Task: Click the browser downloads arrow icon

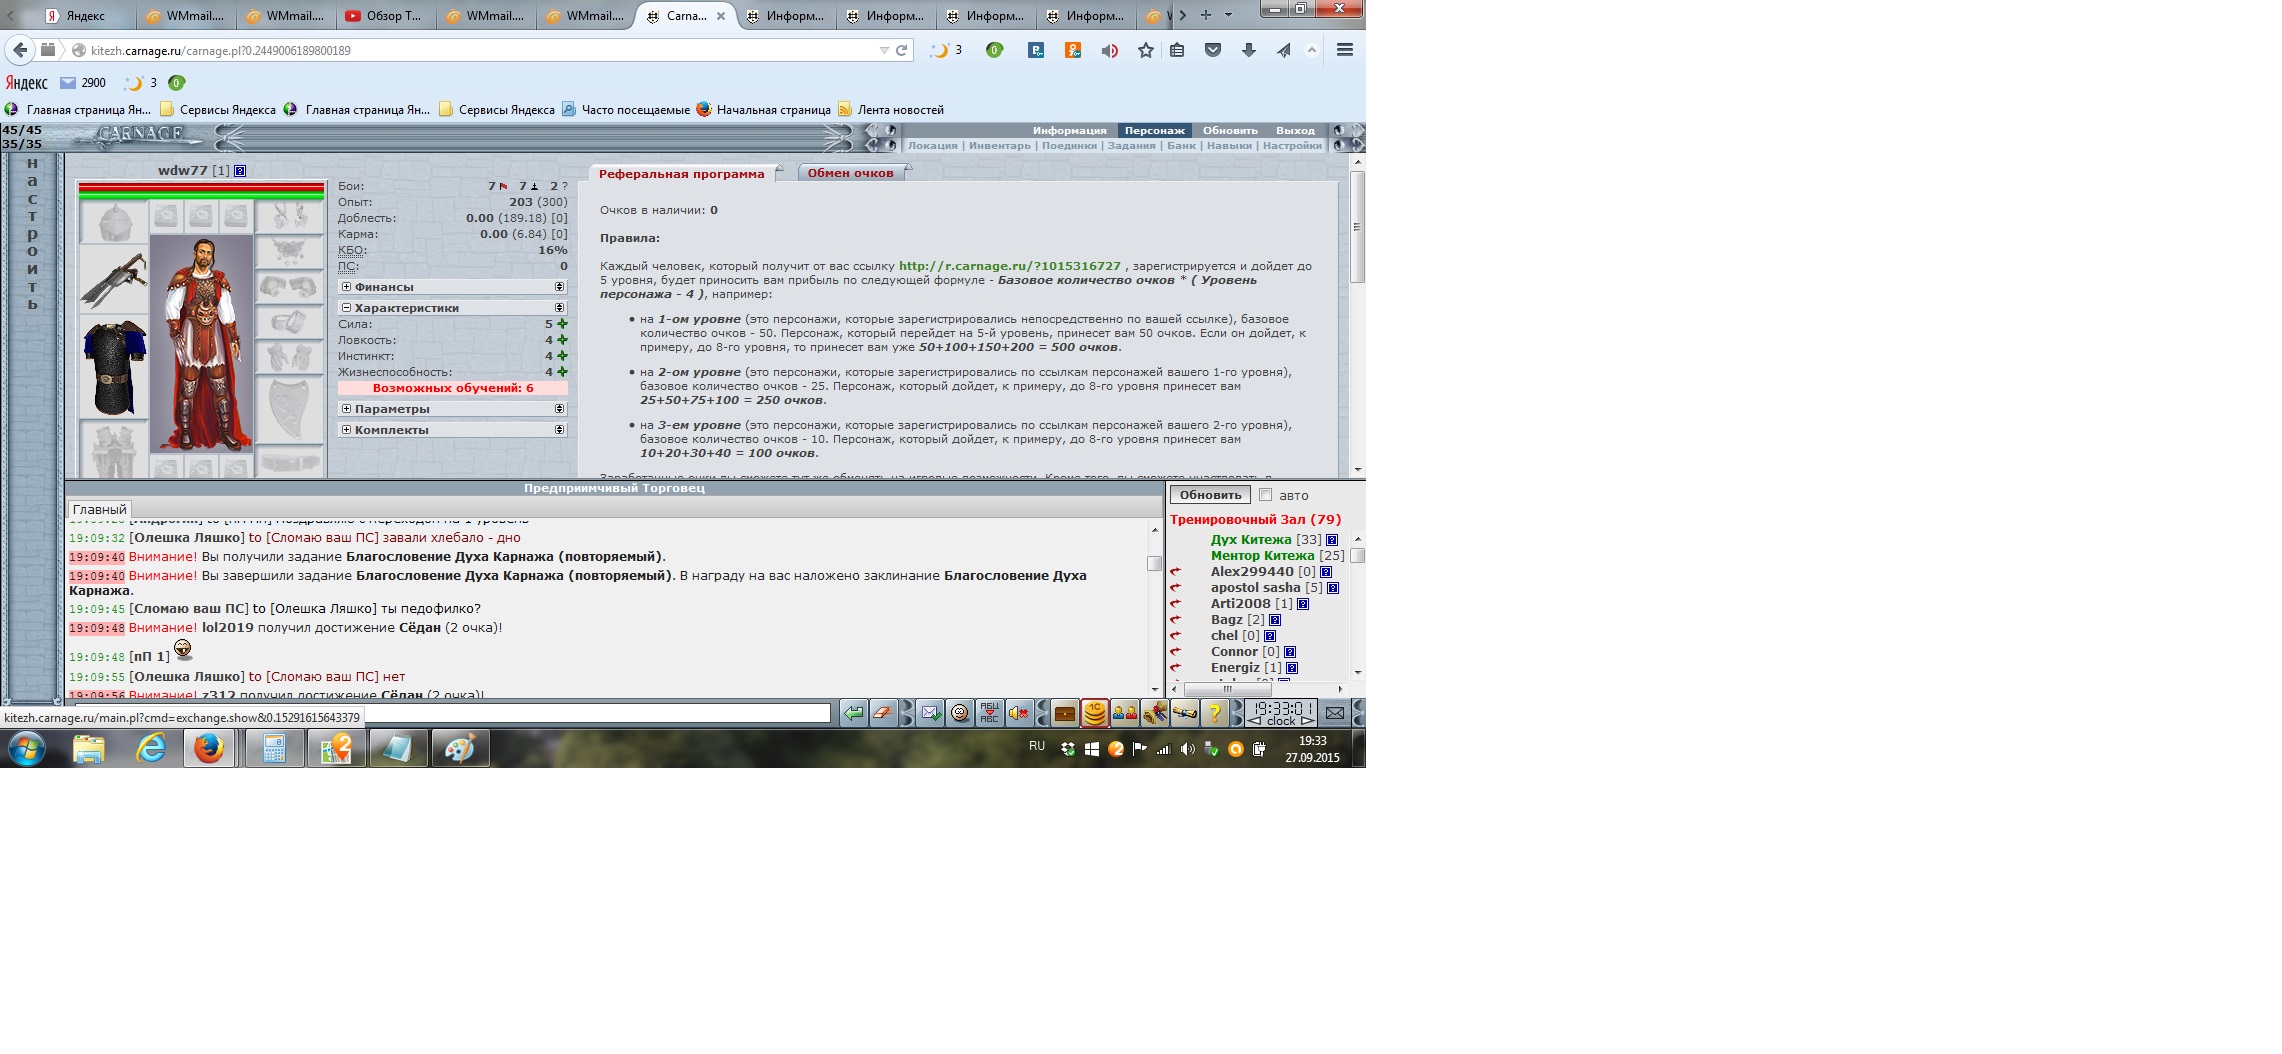Action: click(1248, 50)
